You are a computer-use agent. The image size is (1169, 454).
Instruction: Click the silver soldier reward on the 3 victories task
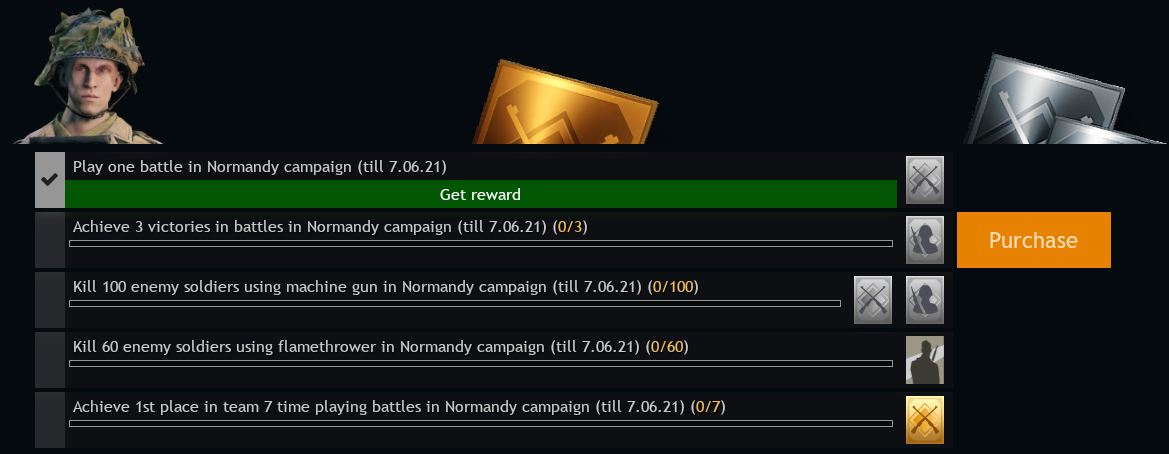click(x=924, y=240)
